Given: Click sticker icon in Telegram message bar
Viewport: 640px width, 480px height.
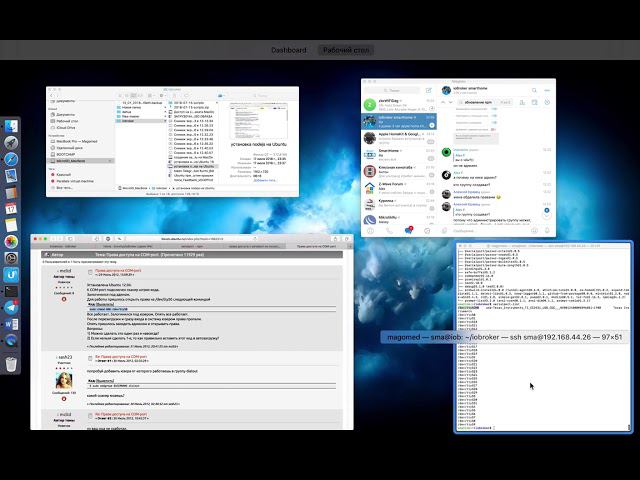Looking at the screenshot, I should tap(534, 231).
